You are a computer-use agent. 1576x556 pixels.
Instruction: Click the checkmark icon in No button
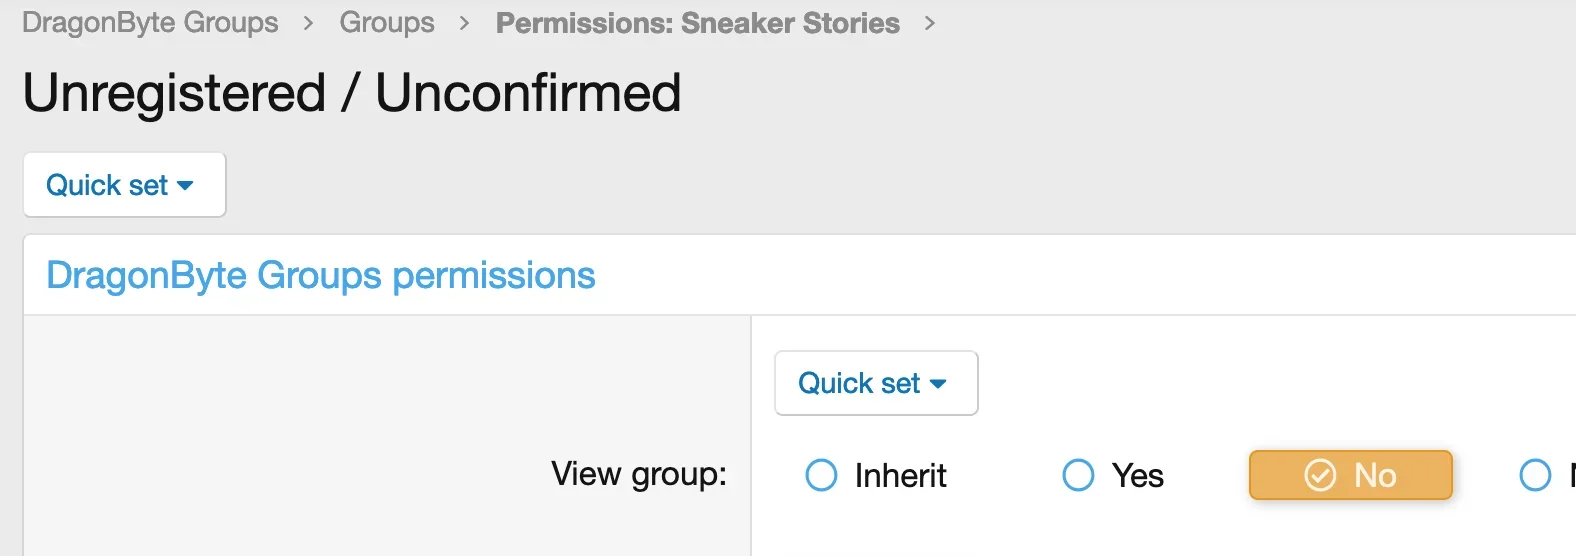[1320, 475]
